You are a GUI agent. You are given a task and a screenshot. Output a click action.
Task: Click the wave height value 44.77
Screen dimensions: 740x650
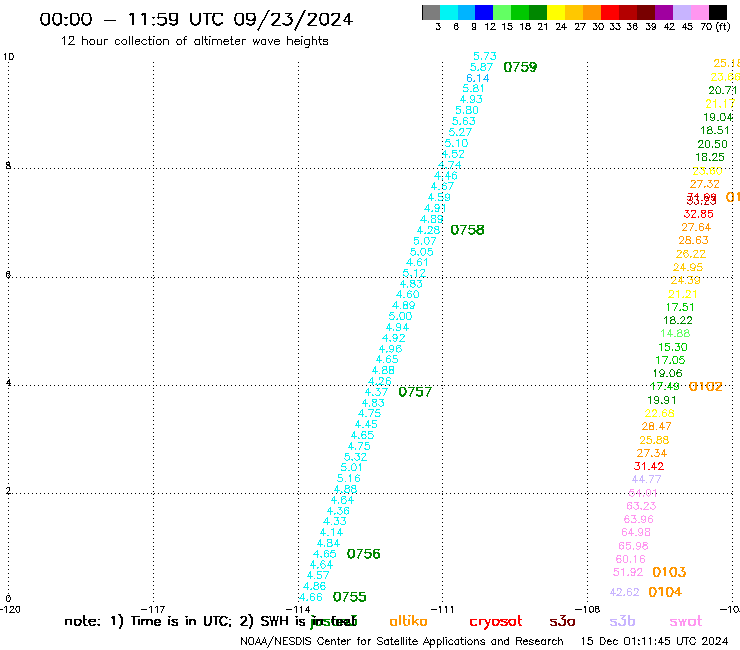tap(646, 479)
